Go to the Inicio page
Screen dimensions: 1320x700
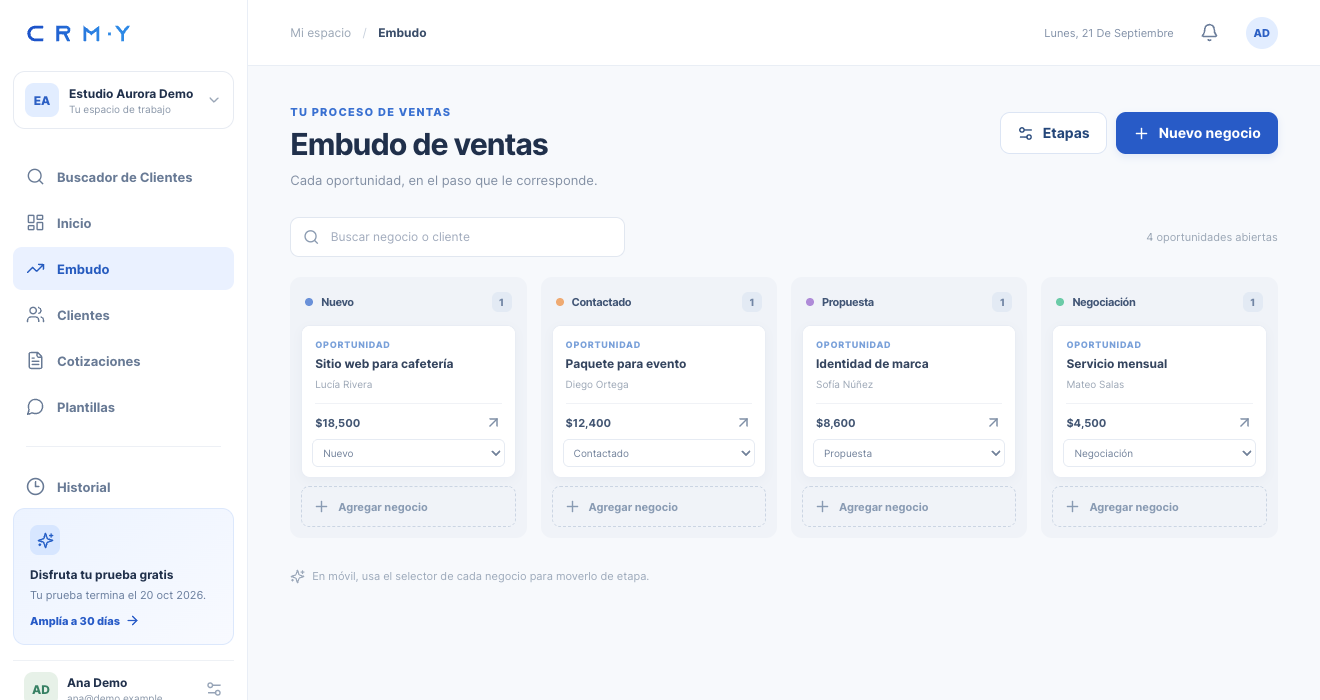click(123, 223)
